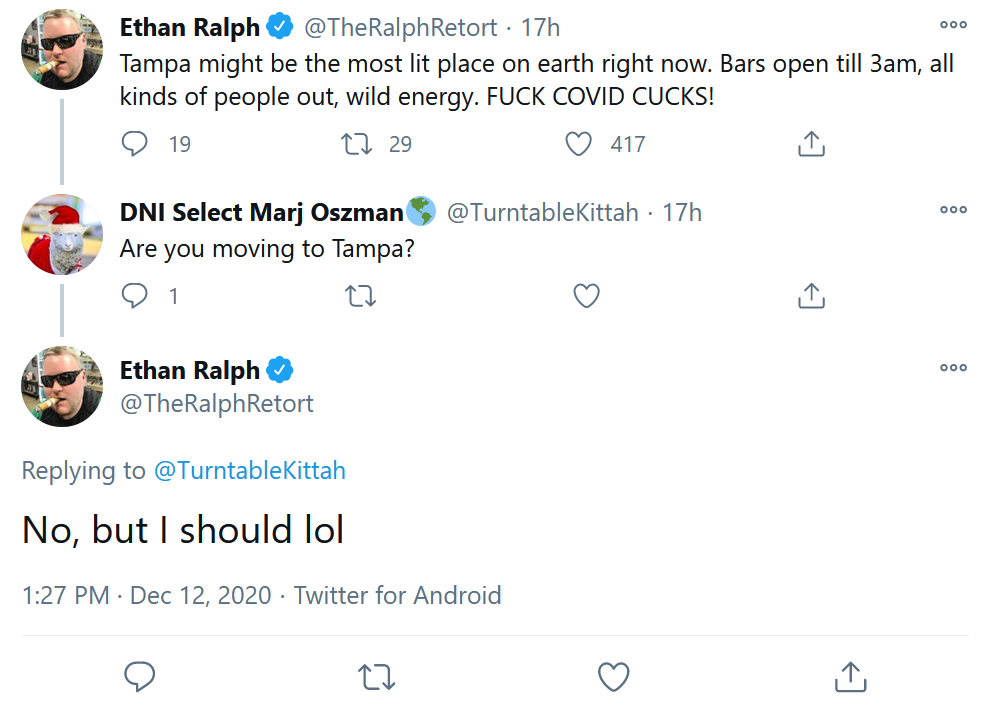Open DNI Select Marj Oszman's sheep avatar

(x=62, y=234)
